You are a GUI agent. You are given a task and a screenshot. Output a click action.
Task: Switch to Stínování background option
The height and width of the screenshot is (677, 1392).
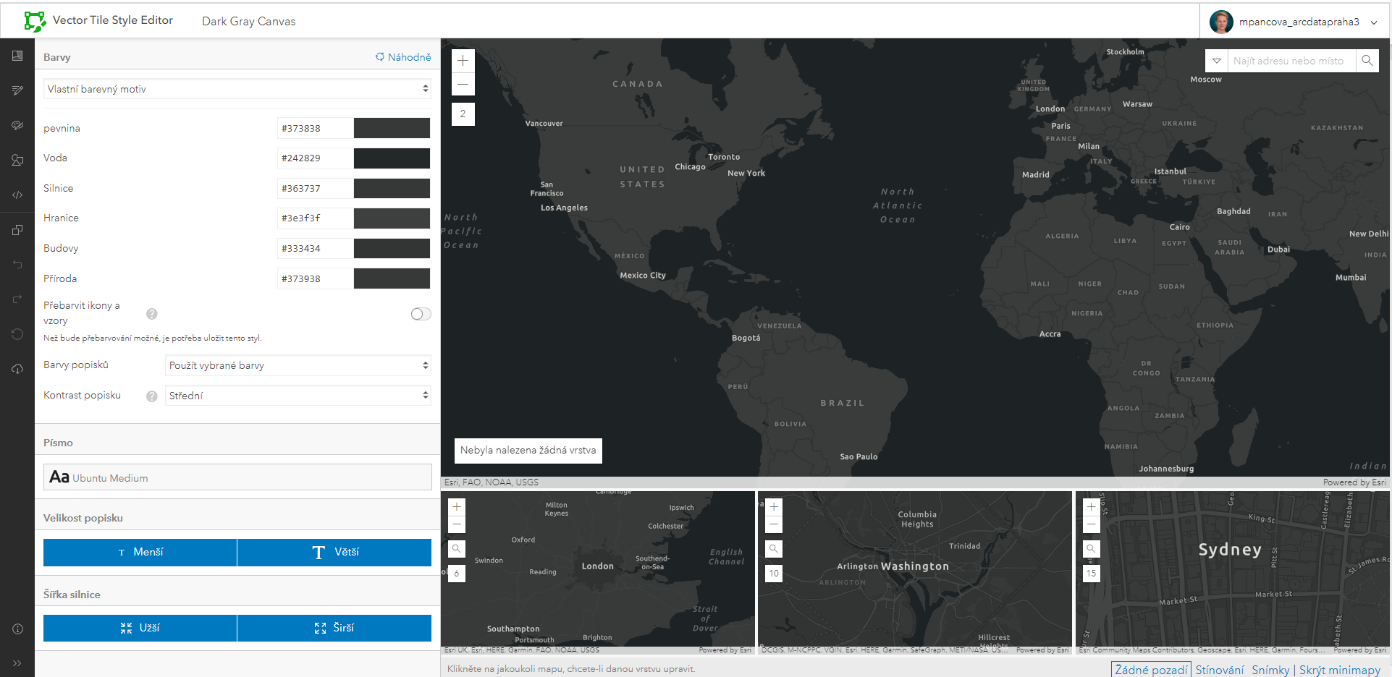1220,670
